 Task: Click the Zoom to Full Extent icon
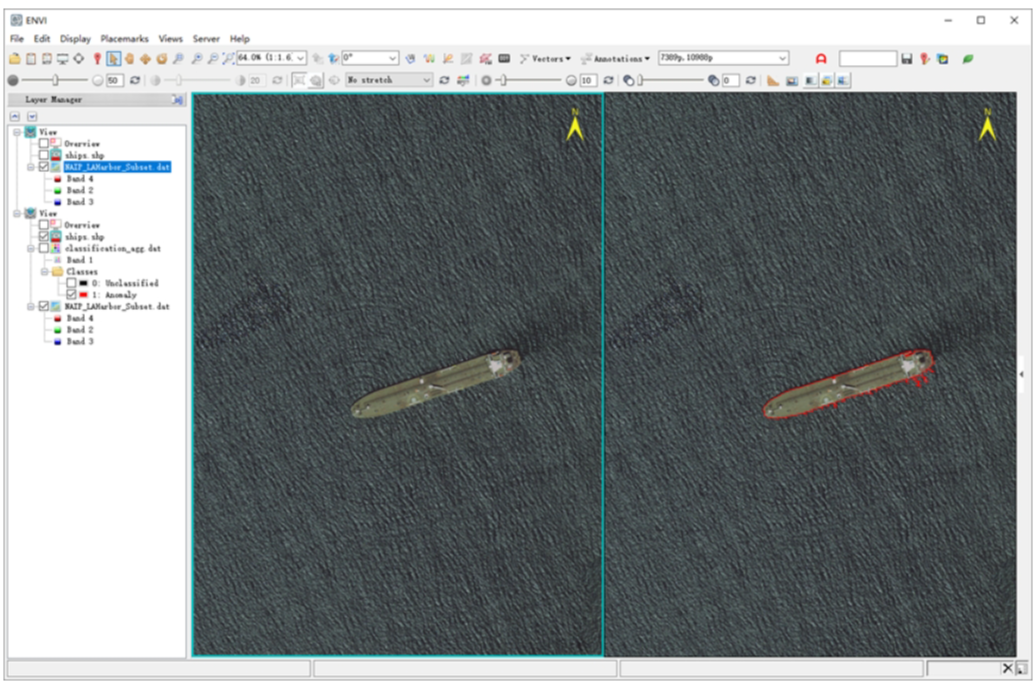pos(228,59)
